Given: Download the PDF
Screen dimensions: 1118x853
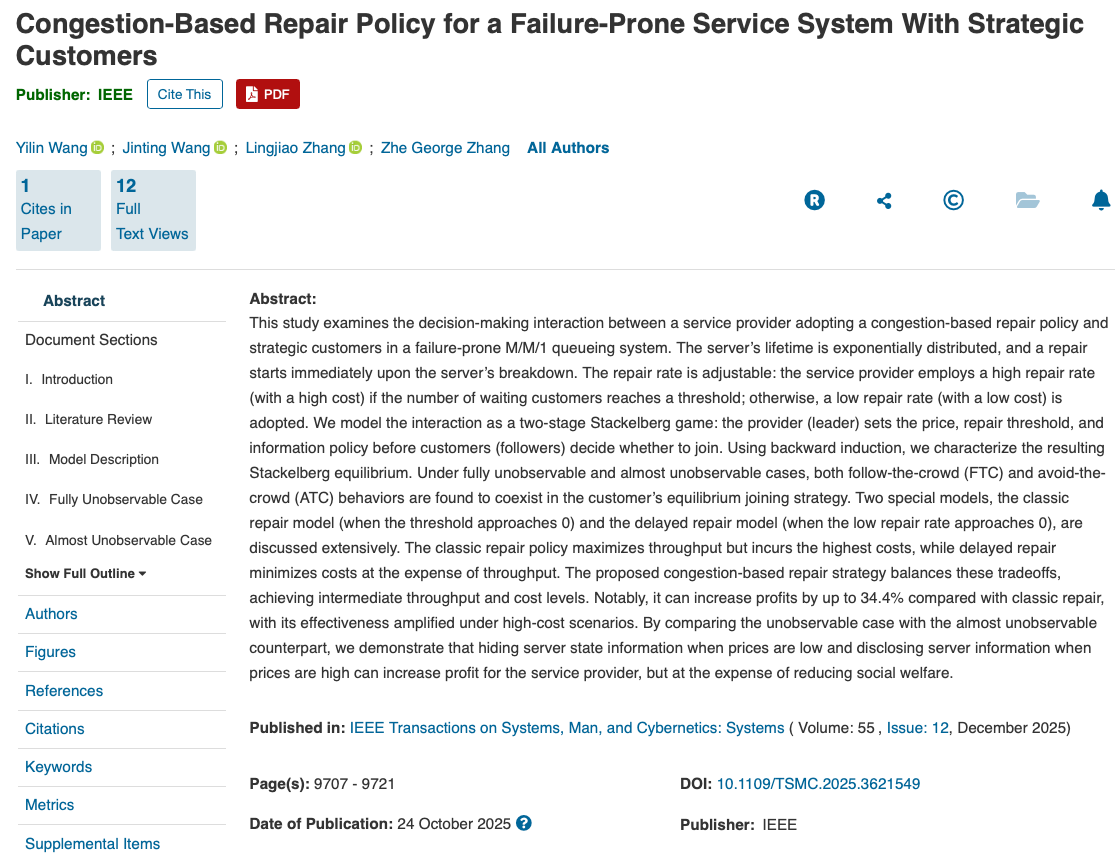Looking at the screenshot, I should 268,94.
